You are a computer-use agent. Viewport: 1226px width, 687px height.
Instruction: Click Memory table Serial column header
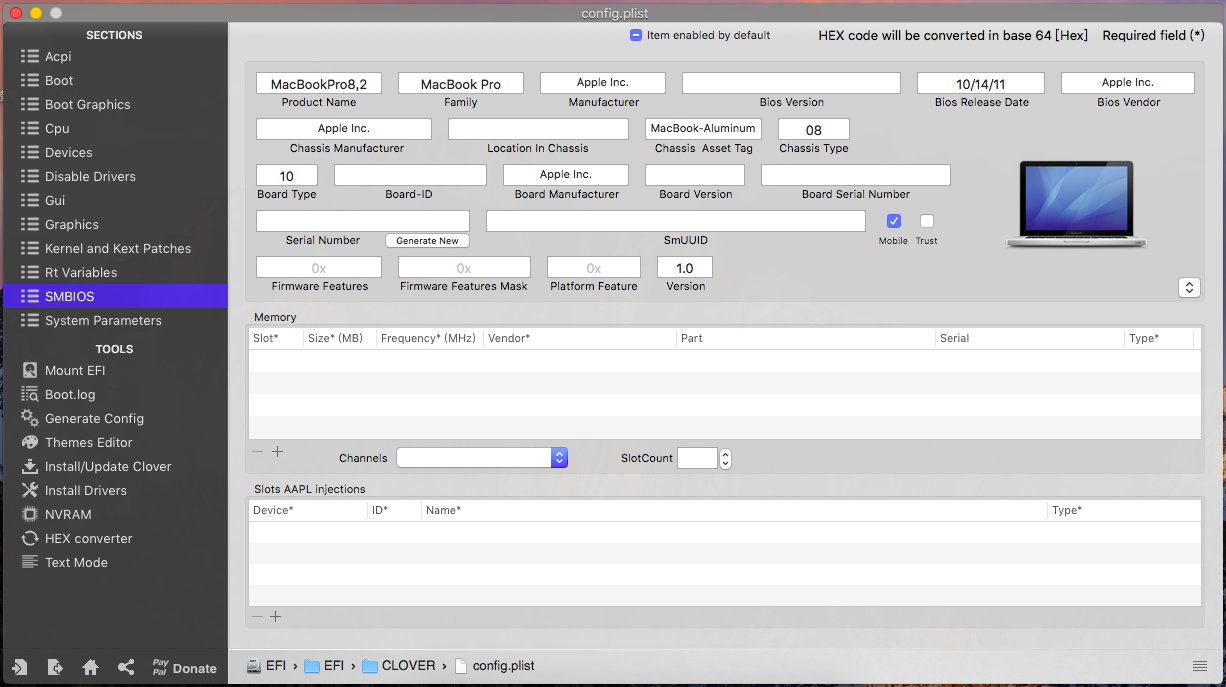(x=1030, y=338)
